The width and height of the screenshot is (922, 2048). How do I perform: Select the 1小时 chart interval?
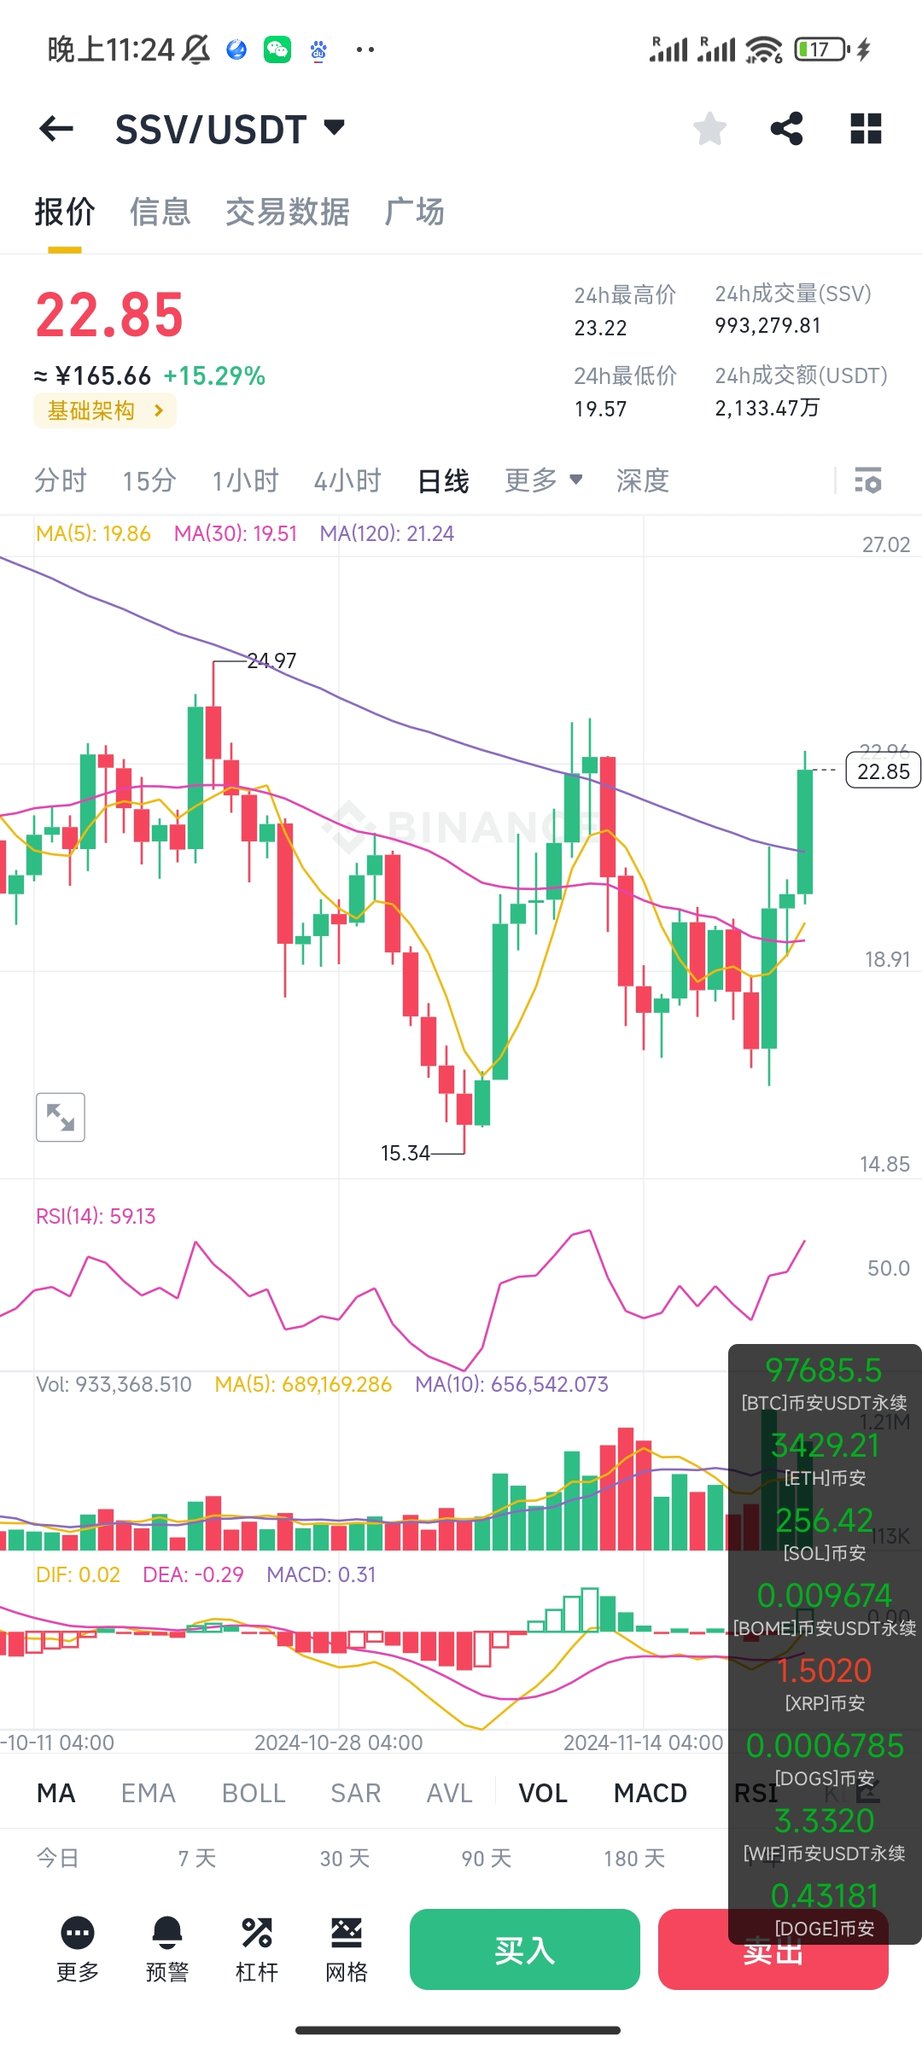(245, 481)
